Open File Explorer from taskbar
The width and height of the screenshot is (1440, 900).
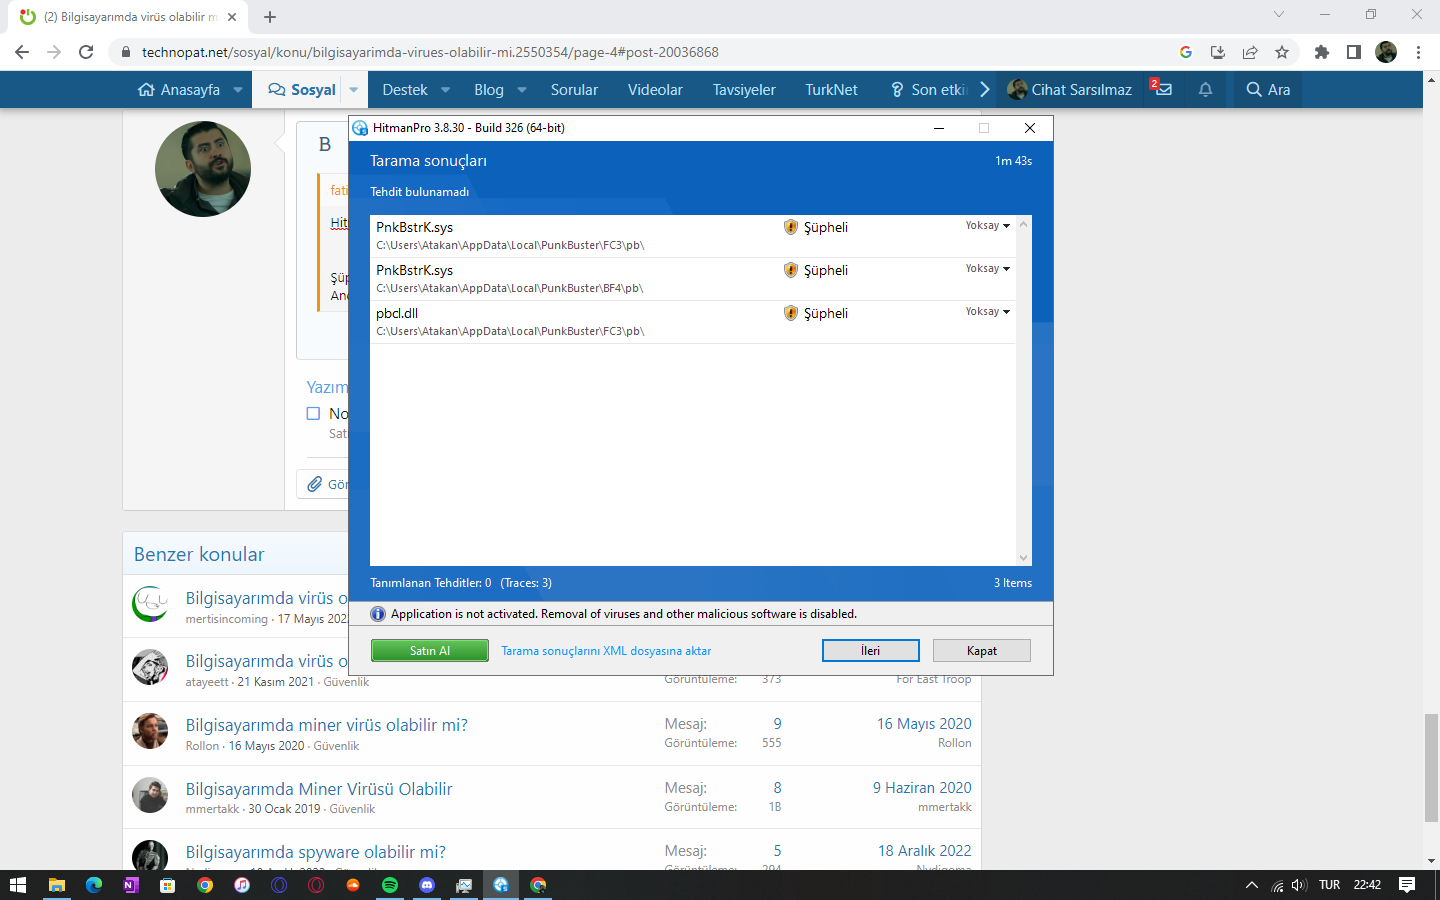coord(57,885)
